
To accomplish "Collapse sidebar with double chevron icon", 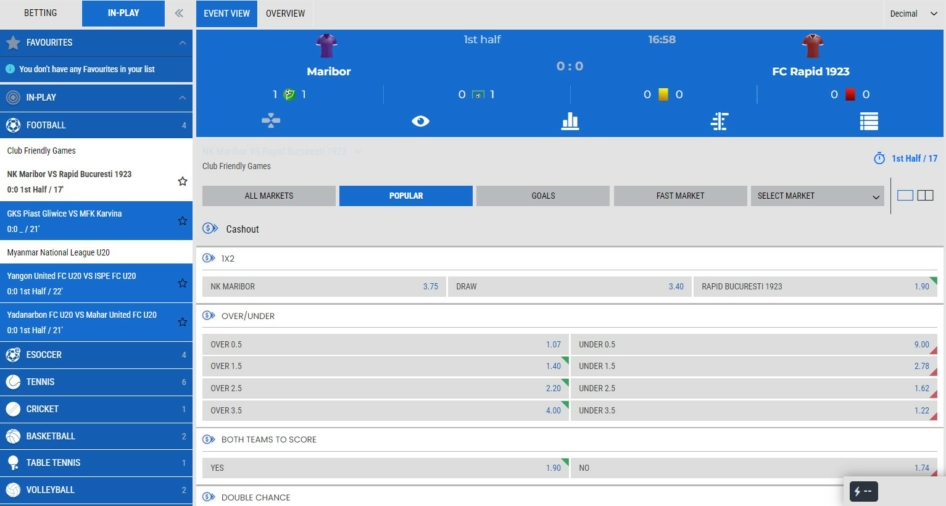I will click(x=179, y=14).
